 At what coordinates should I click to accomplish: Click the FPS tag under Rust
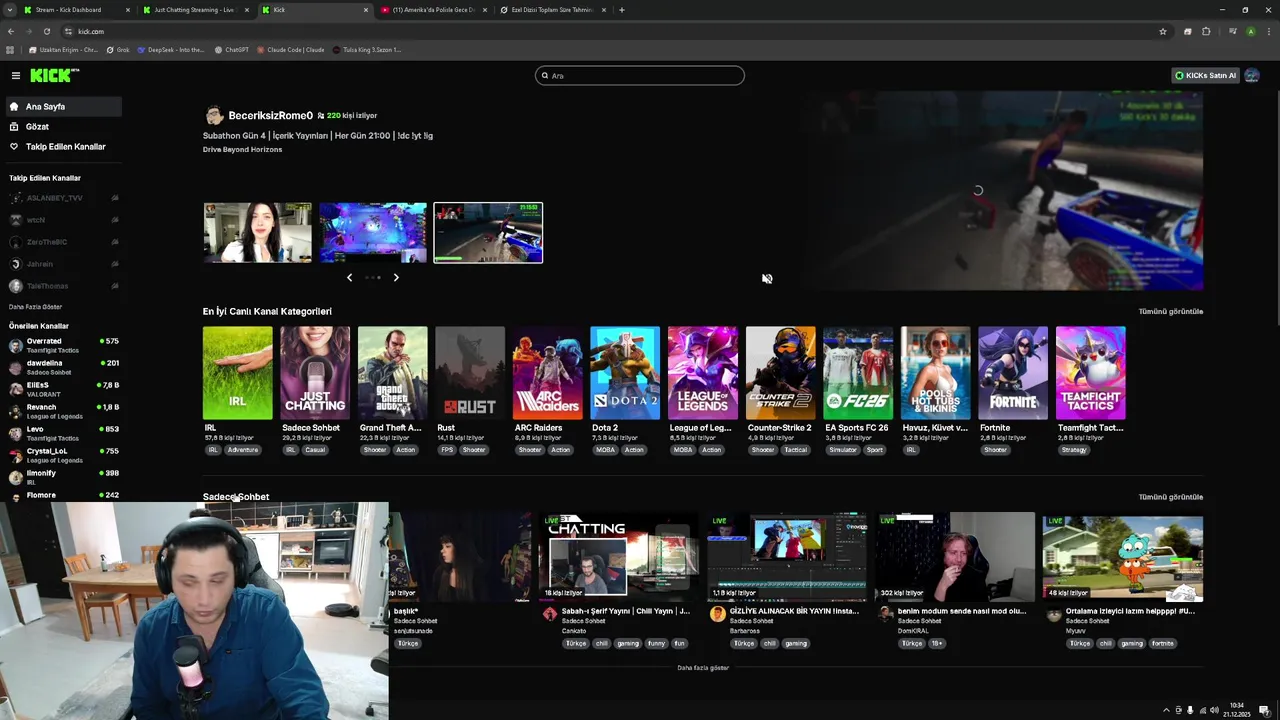pos(447,450)
